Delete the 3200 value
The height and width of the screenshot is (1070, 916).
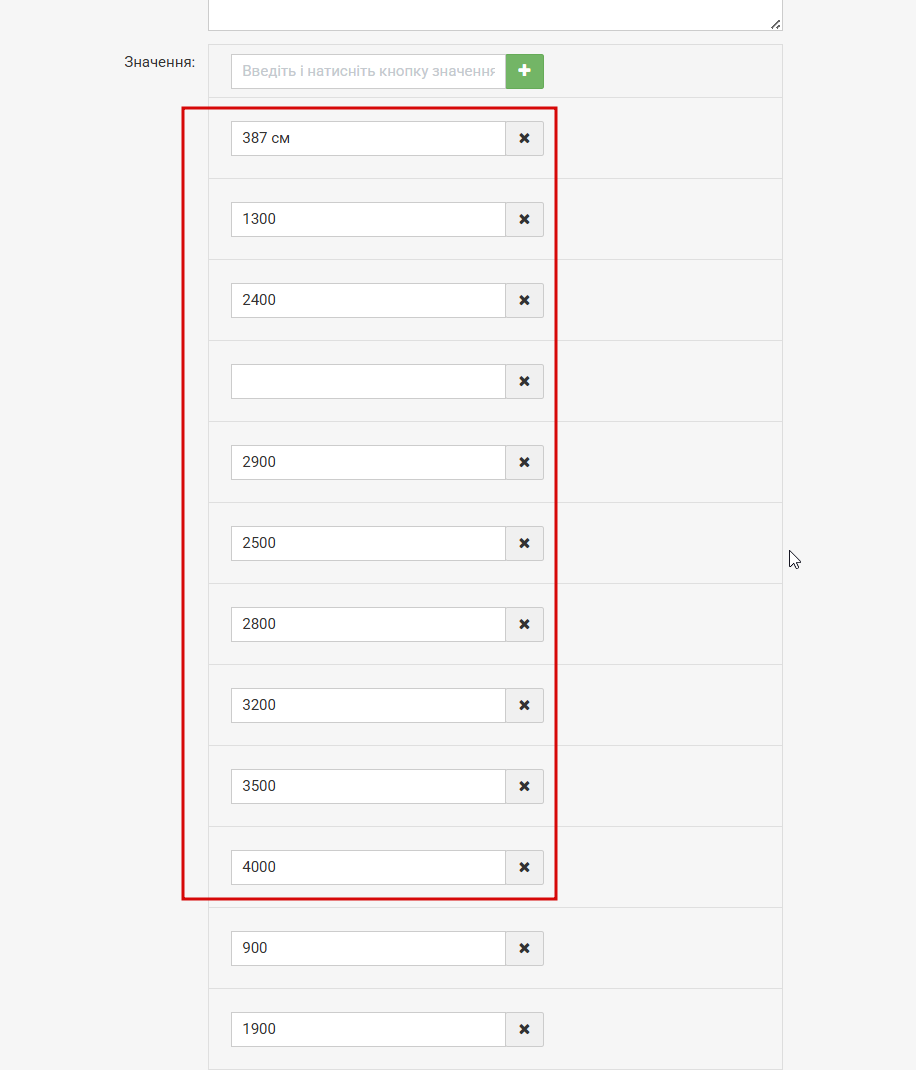(x=524, y=706)
